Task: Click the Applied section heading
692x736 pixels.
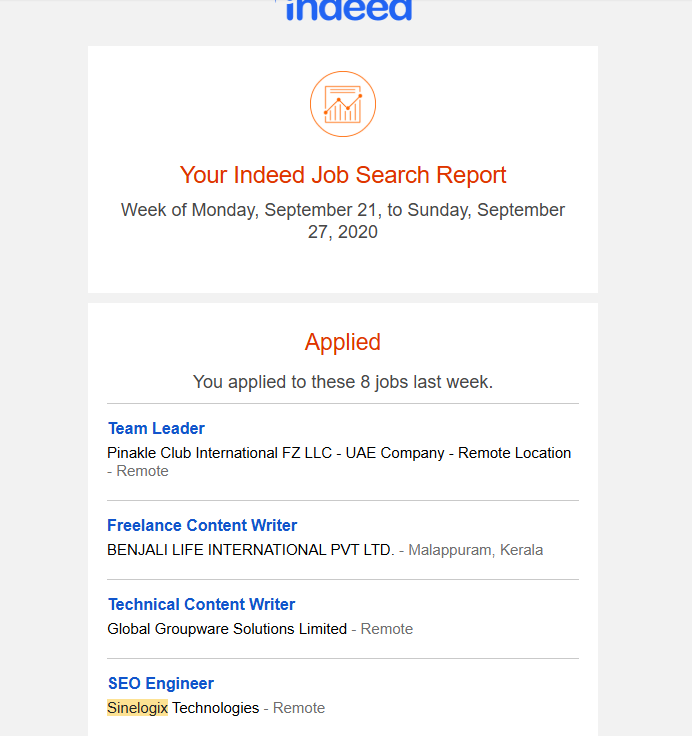Action: 343,342
